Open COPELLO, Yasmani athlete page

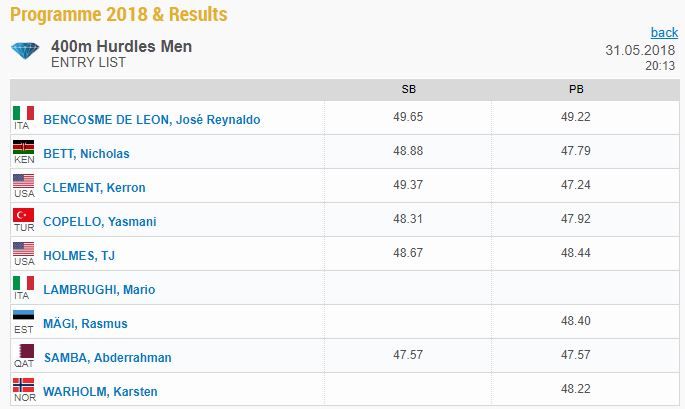(100, 222)
